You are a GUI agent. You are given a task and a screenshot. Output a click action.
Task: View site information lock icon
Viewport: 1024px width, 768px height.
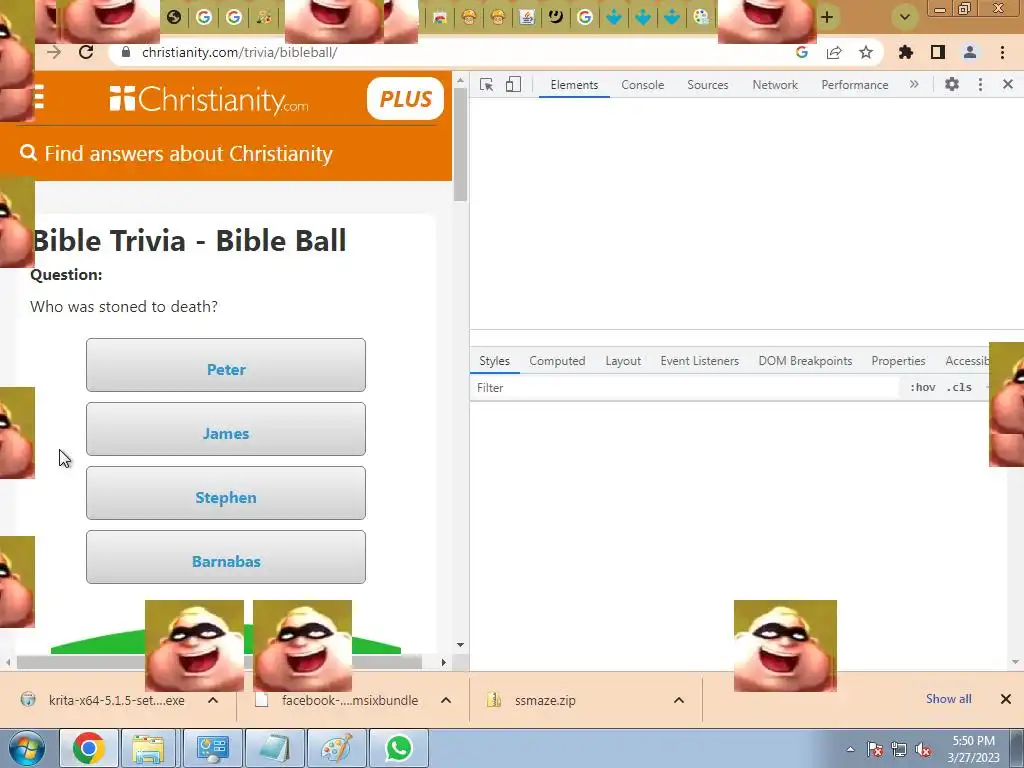coord(126,52)
